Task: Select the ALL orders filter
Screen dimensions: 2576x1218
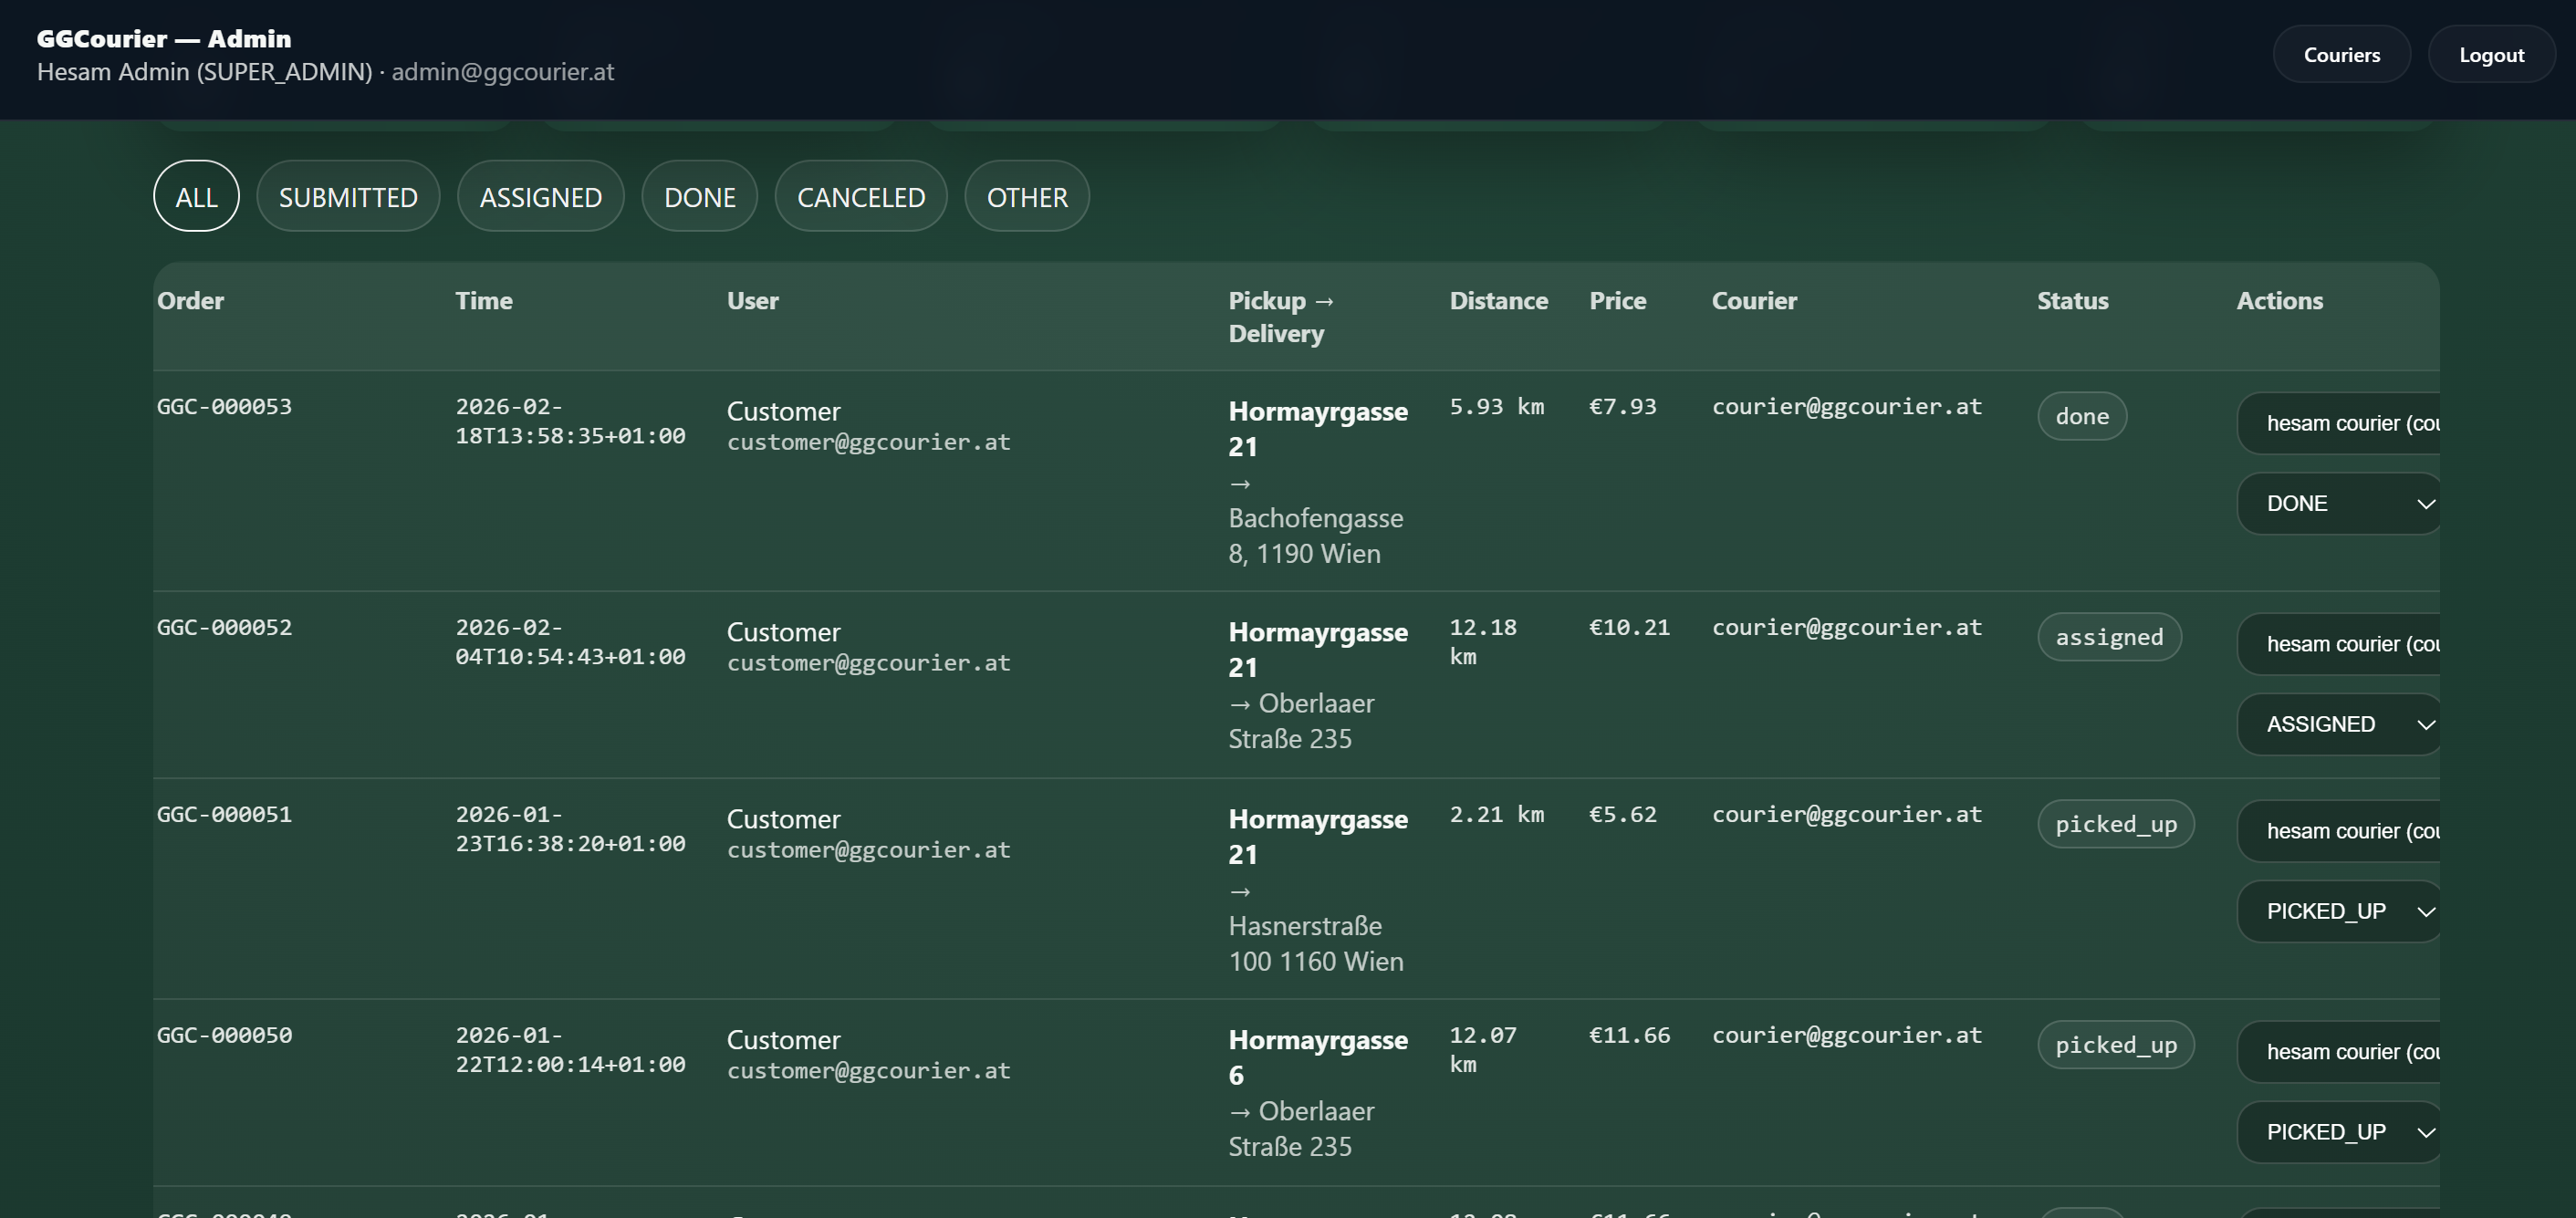Action: tap(195, 196)
